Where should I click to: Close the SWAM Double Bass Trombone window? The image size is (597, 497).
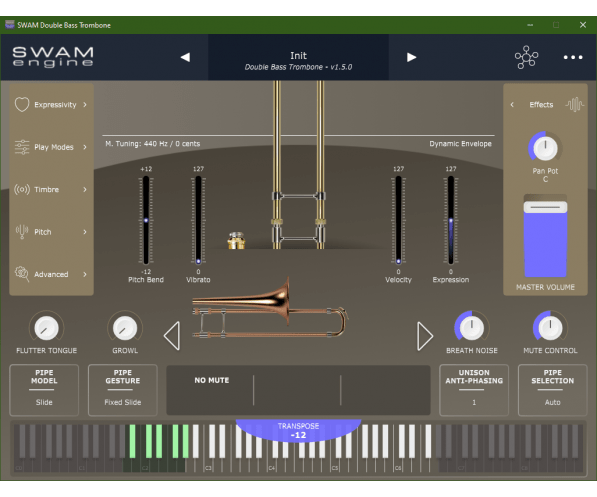(x=583, y=25)
